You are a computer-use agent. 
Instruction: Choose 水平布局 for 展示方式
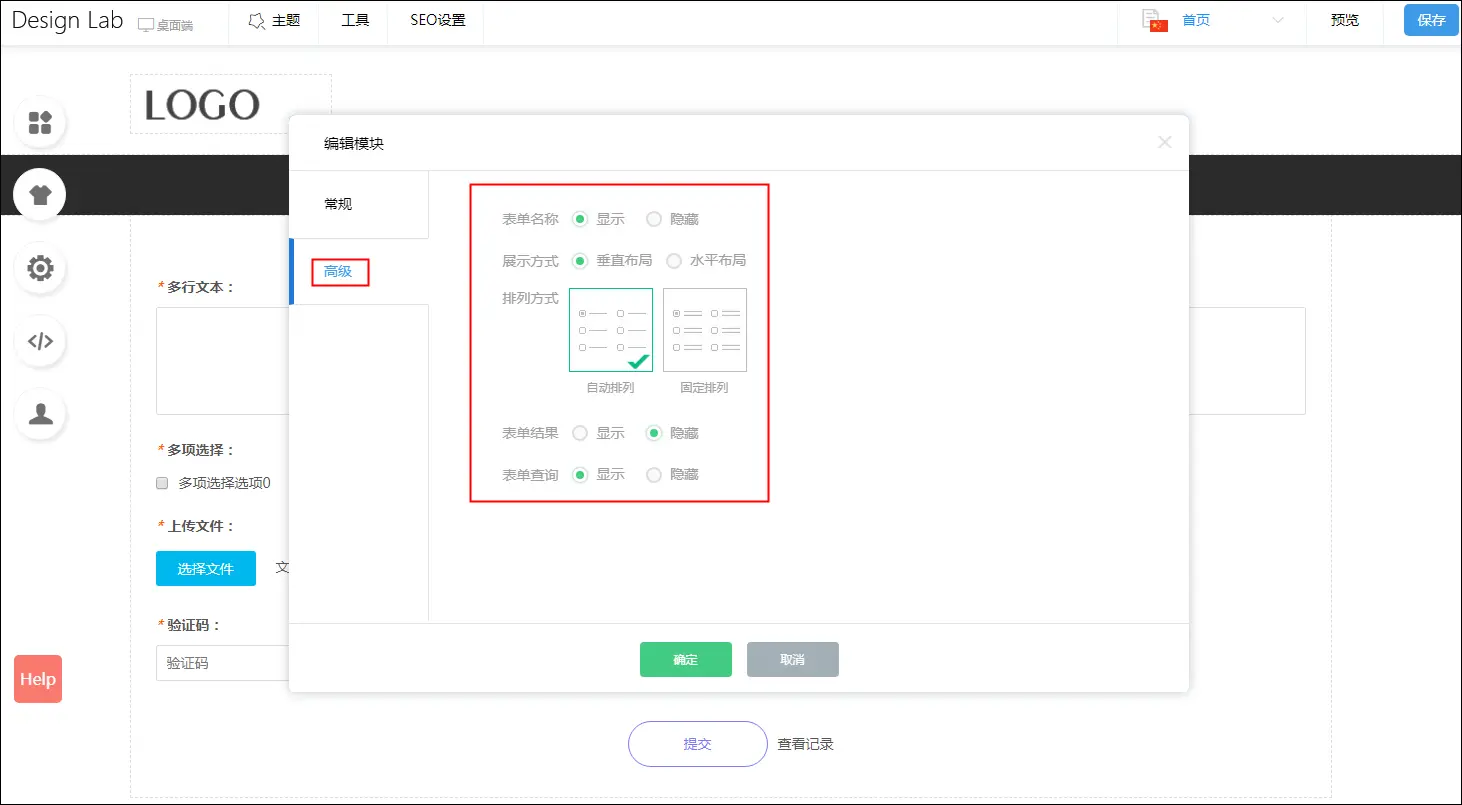tap(674, 261)
